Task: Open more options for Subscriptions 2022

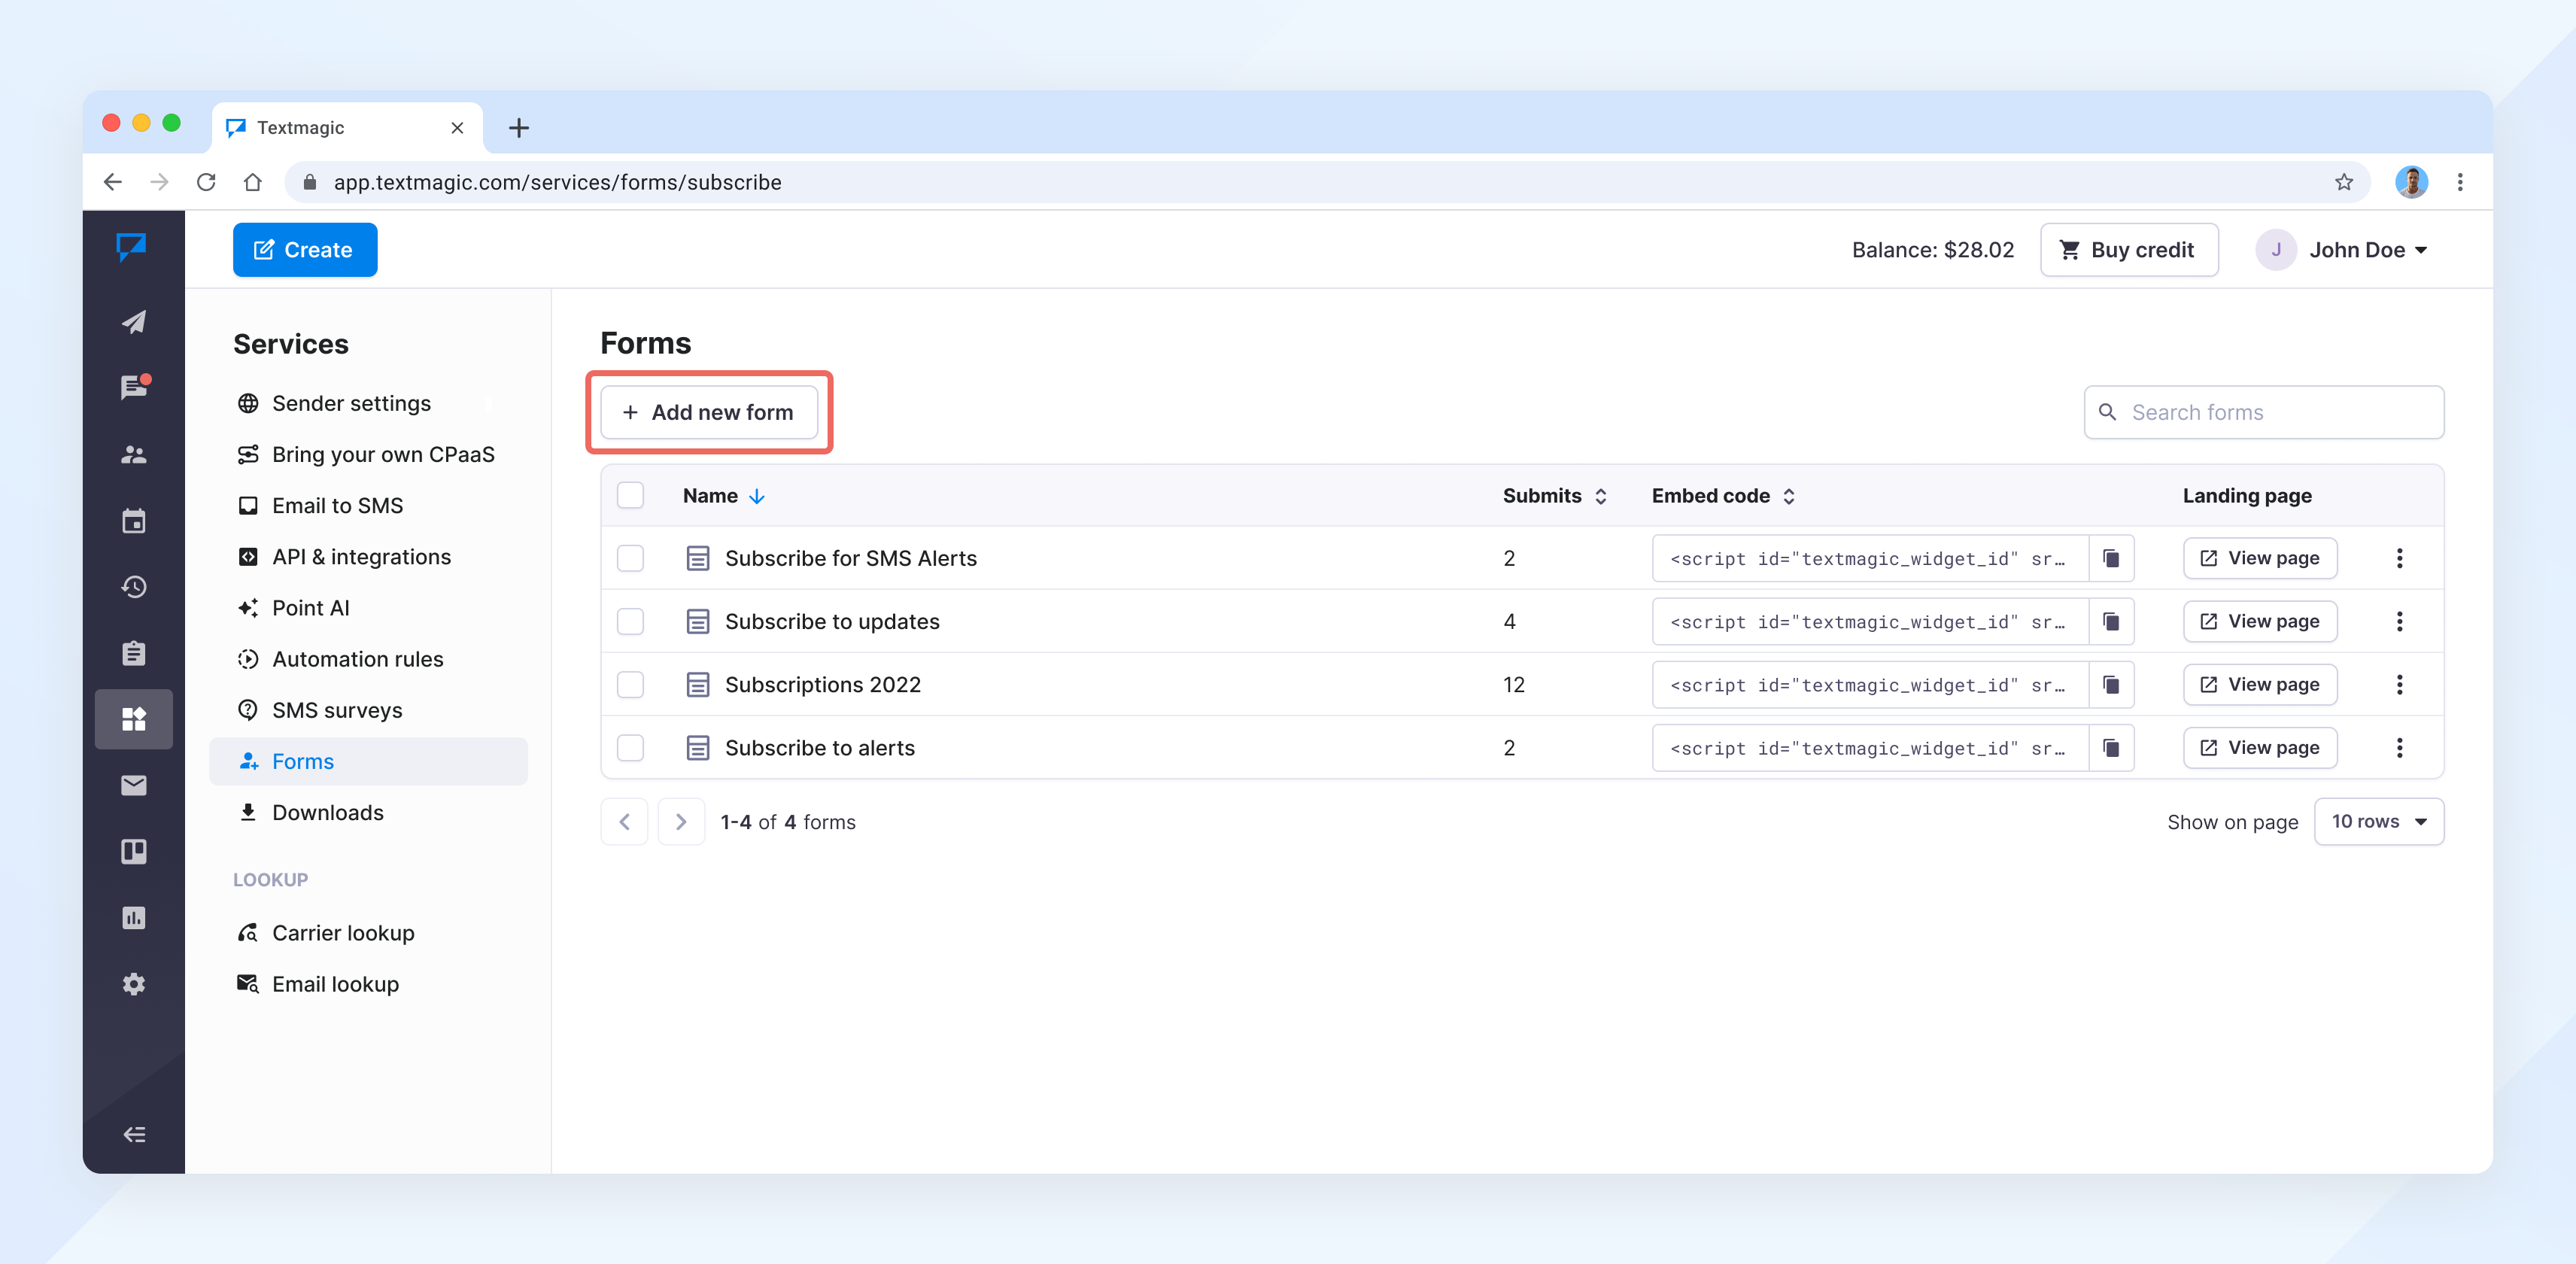Action: pos(2399,685)
